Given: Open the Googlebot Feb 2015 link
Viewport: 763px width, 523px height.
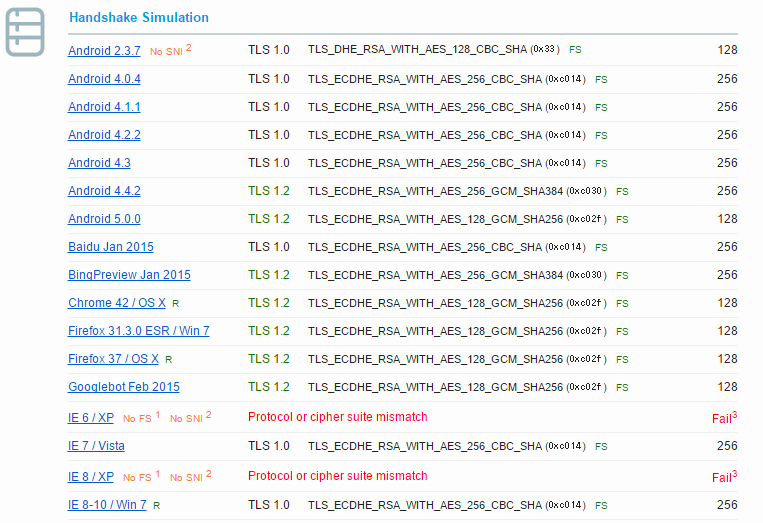Looking at the screenshot, I should point(124,387).
